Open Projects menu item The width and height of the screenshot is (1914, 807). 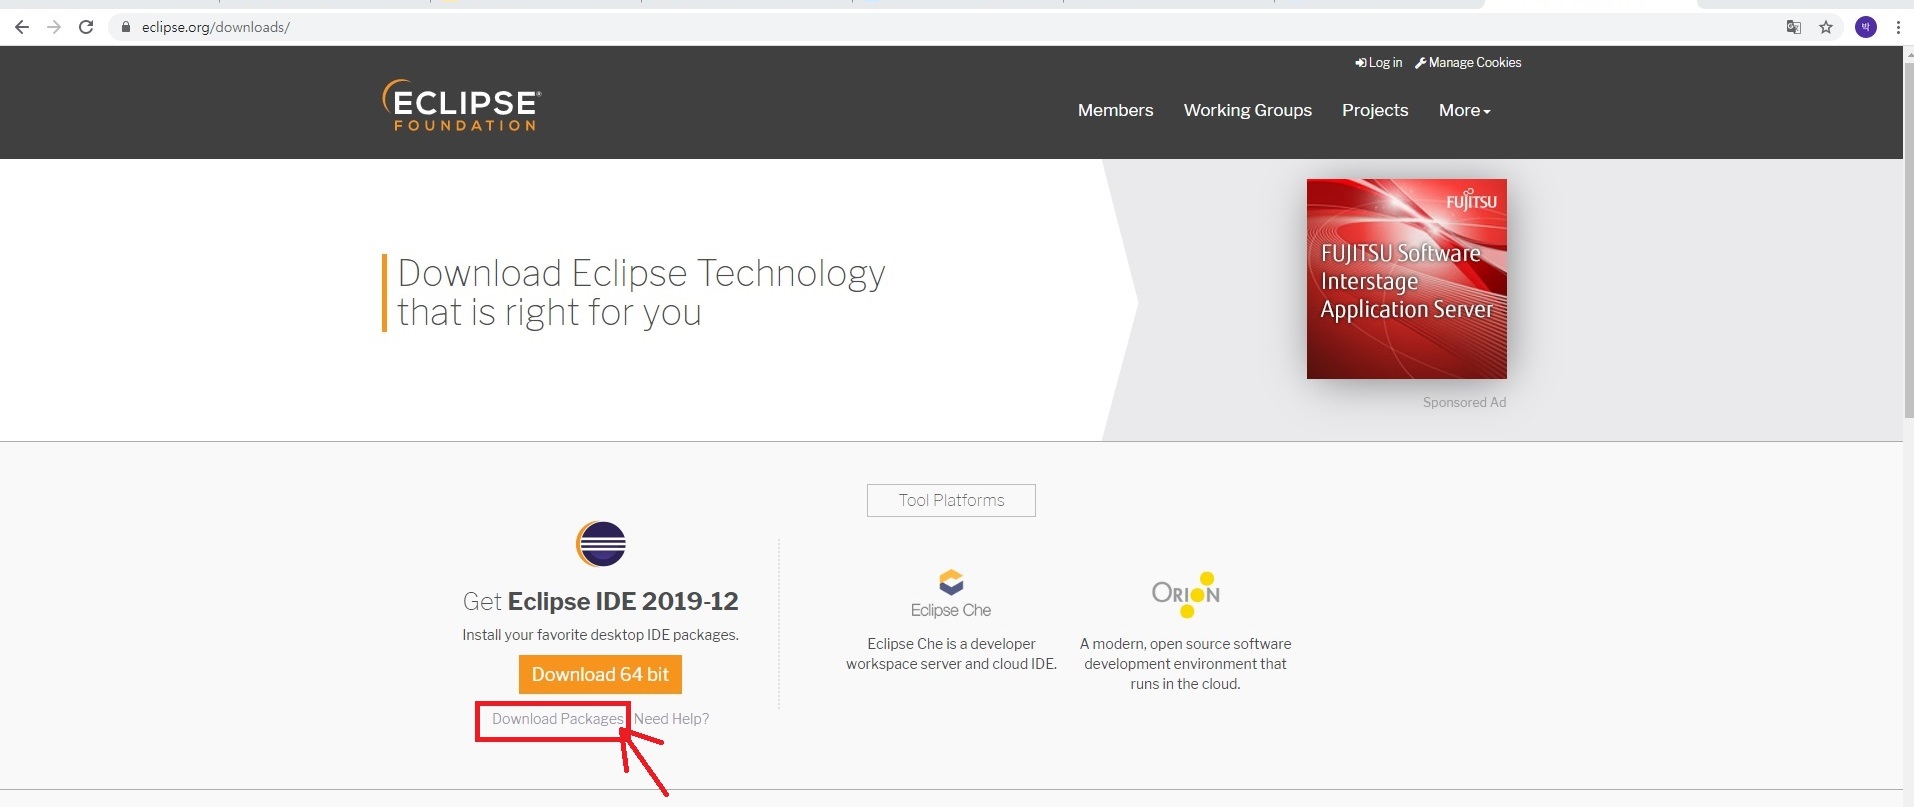(1375, 110)
